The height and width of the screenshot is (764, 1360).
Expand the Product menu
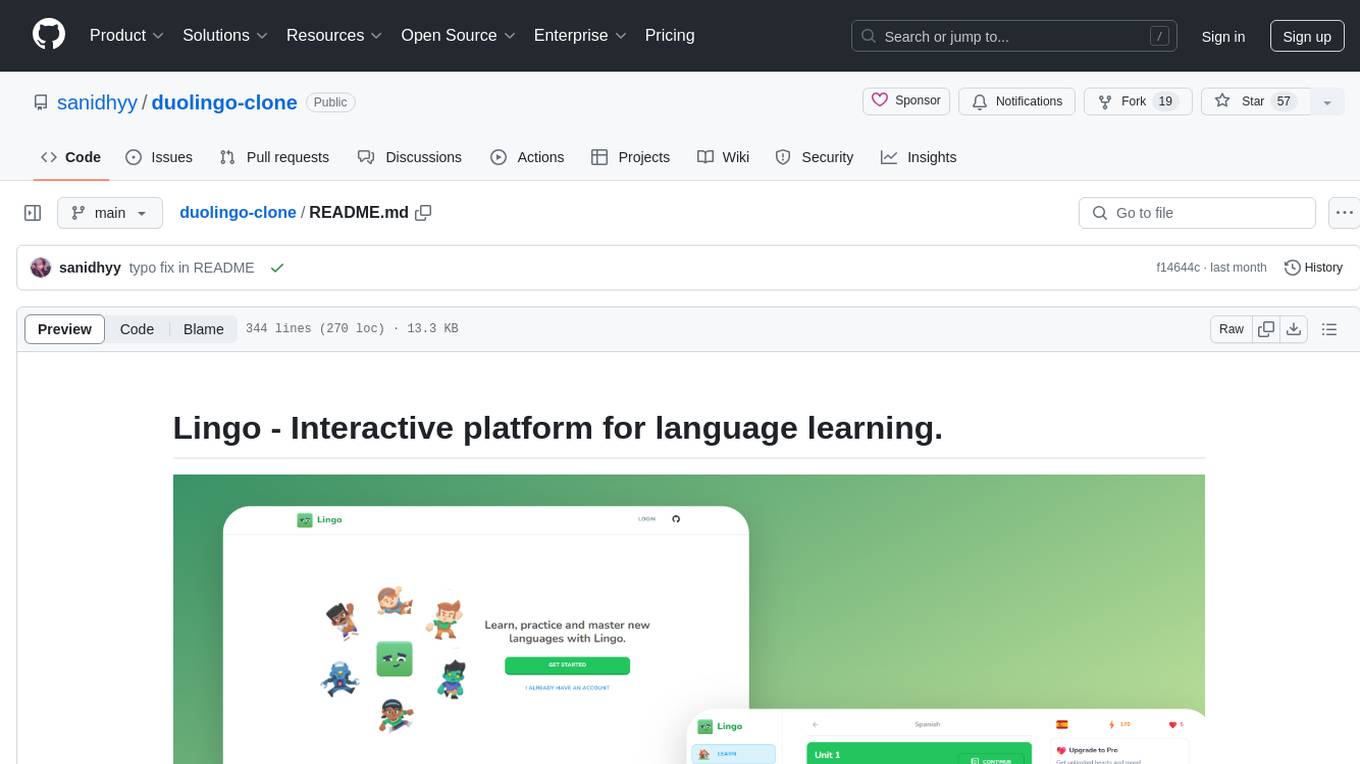click(x=127, y=35)
